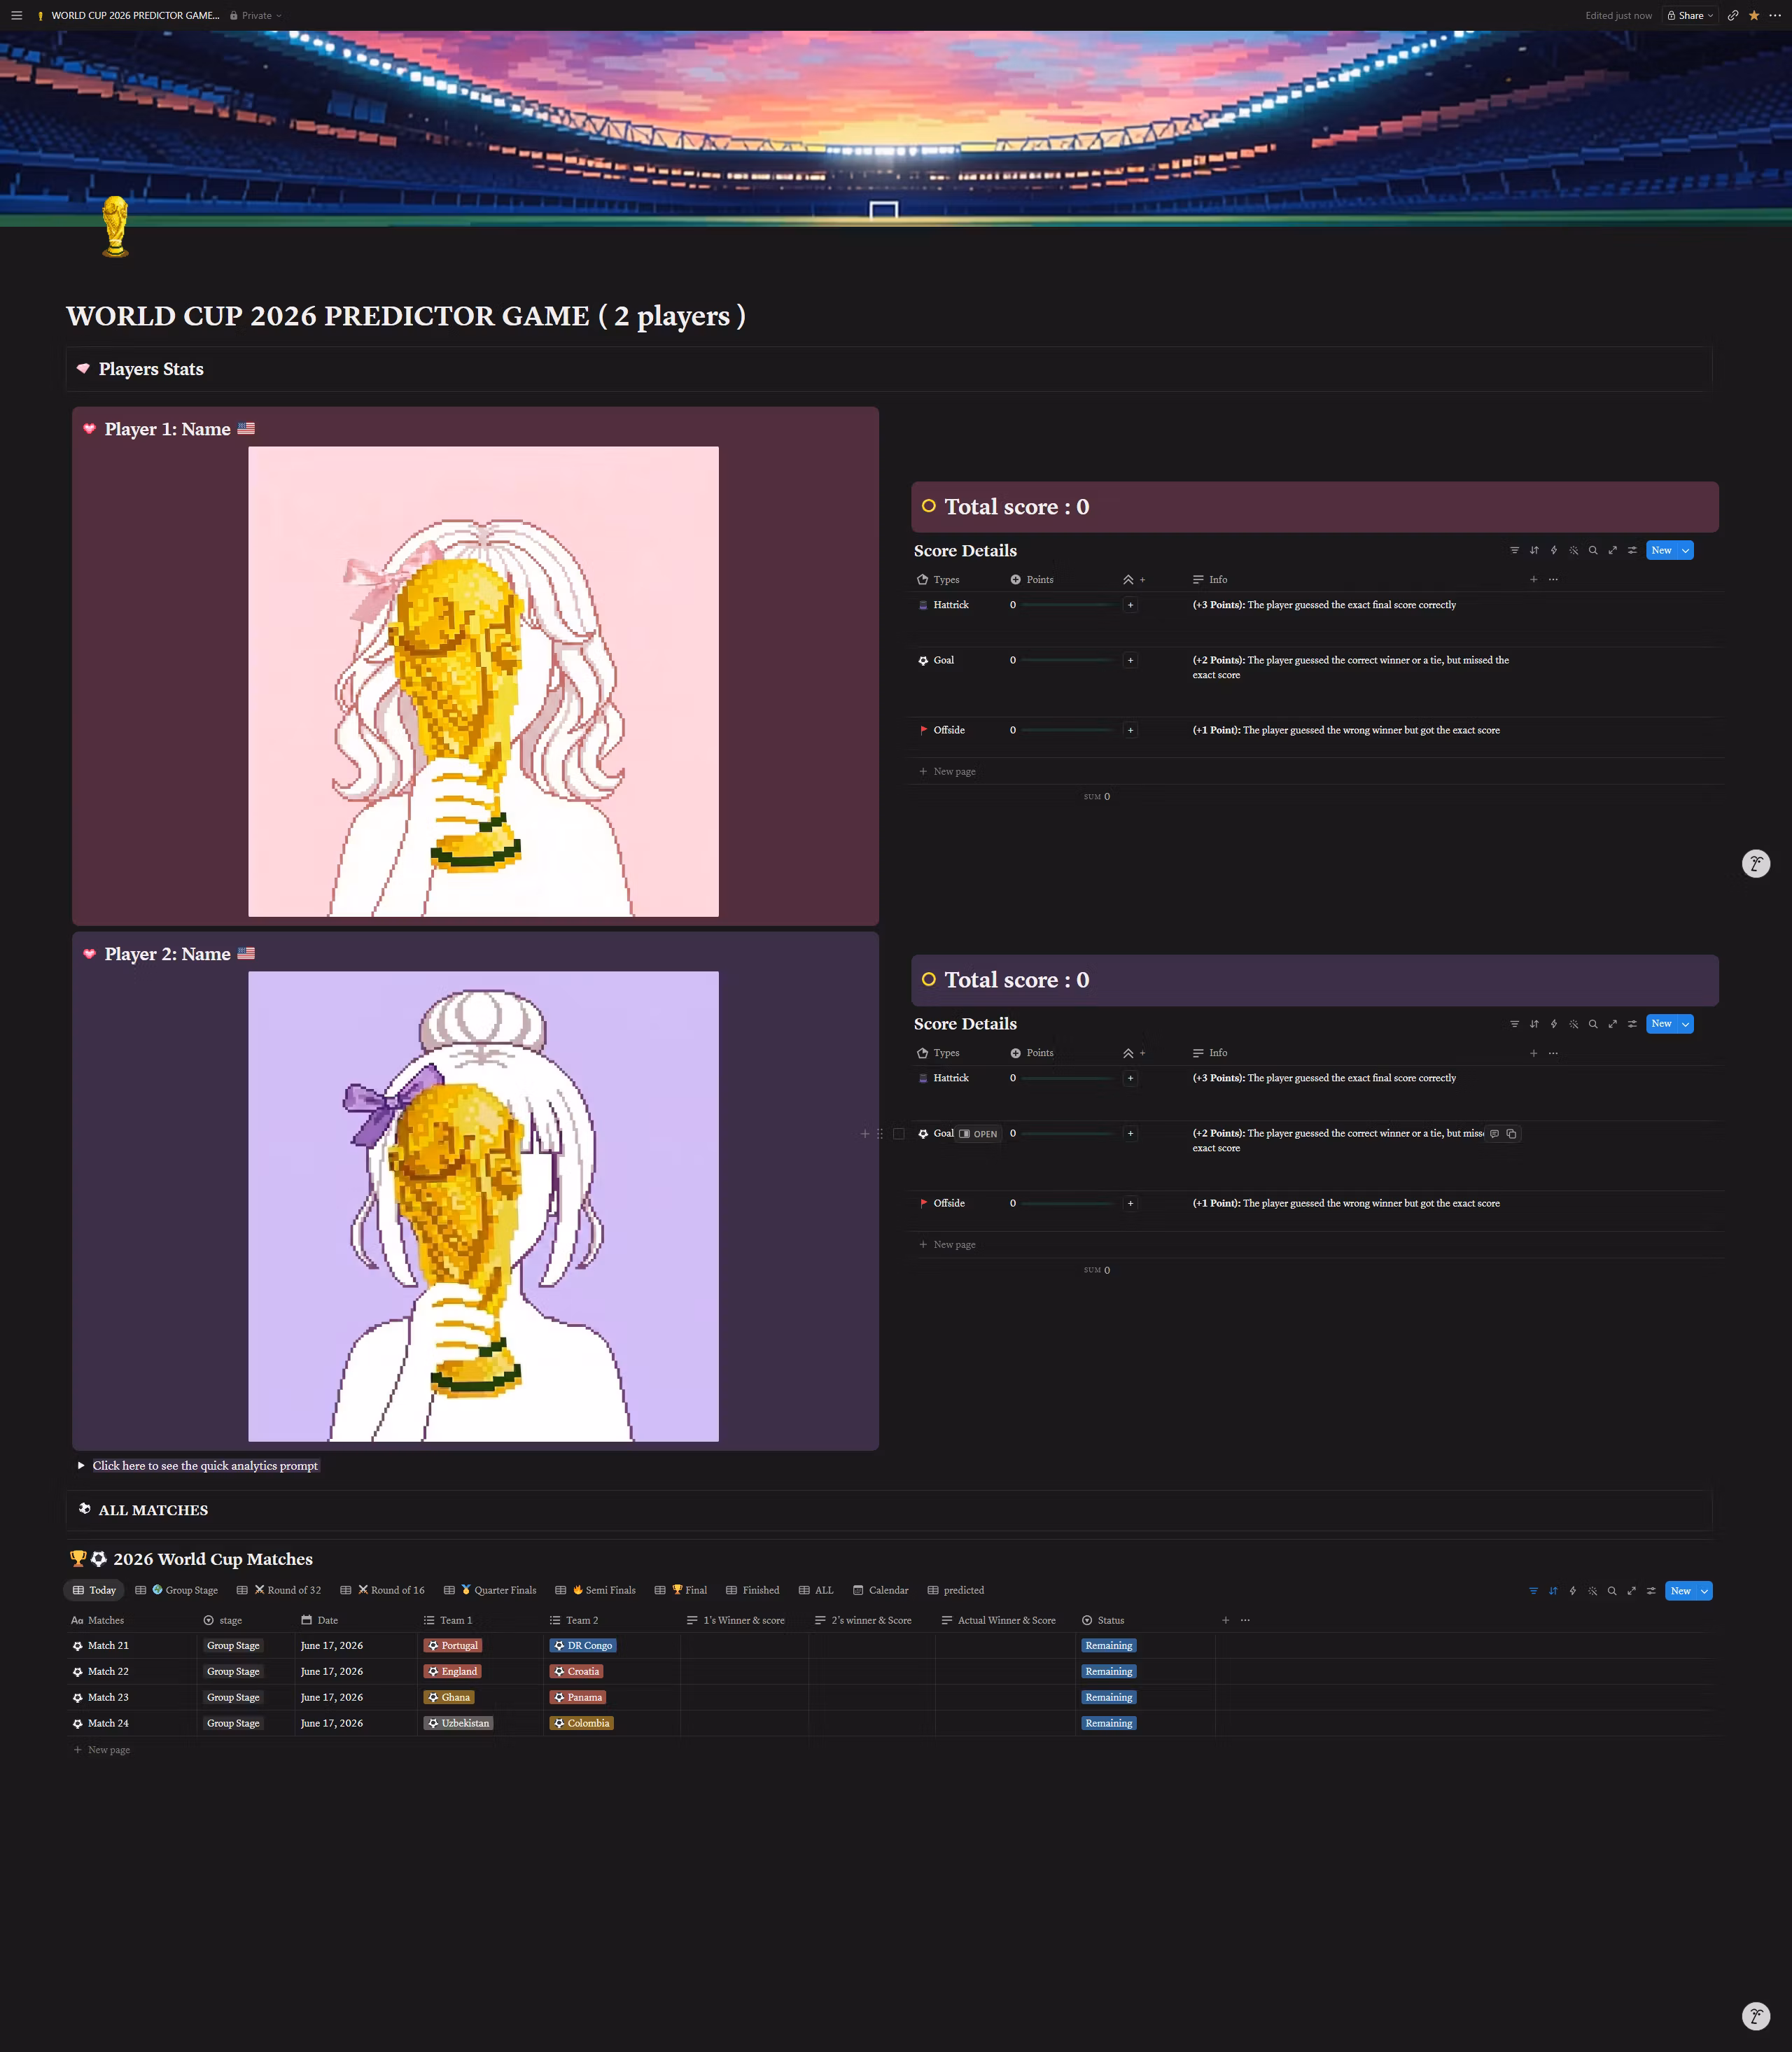
Task: Click filter icon in Player 1 Score Details
Action: coord(1514,550)
